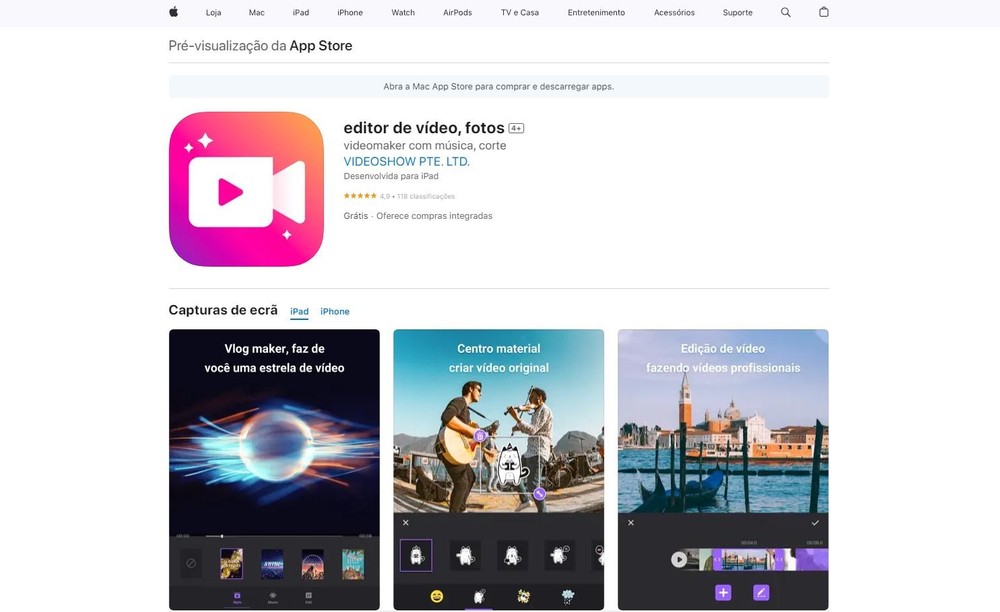Viewport: 1000px width, 612px height.
Task: Click the star rating next to 4,9
Action: (x=360, y=196)
